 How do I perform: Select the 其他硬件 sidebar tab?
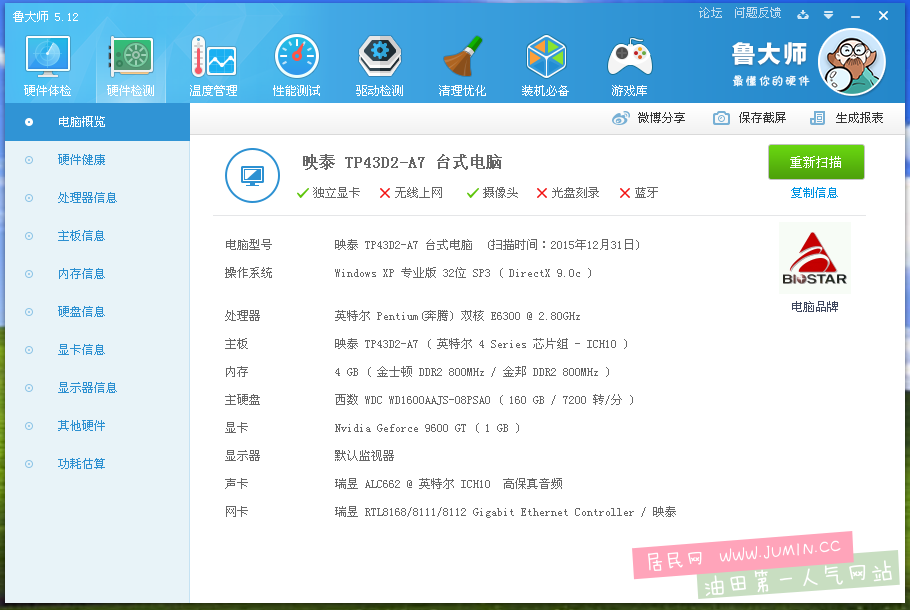(x=98, y=426)
